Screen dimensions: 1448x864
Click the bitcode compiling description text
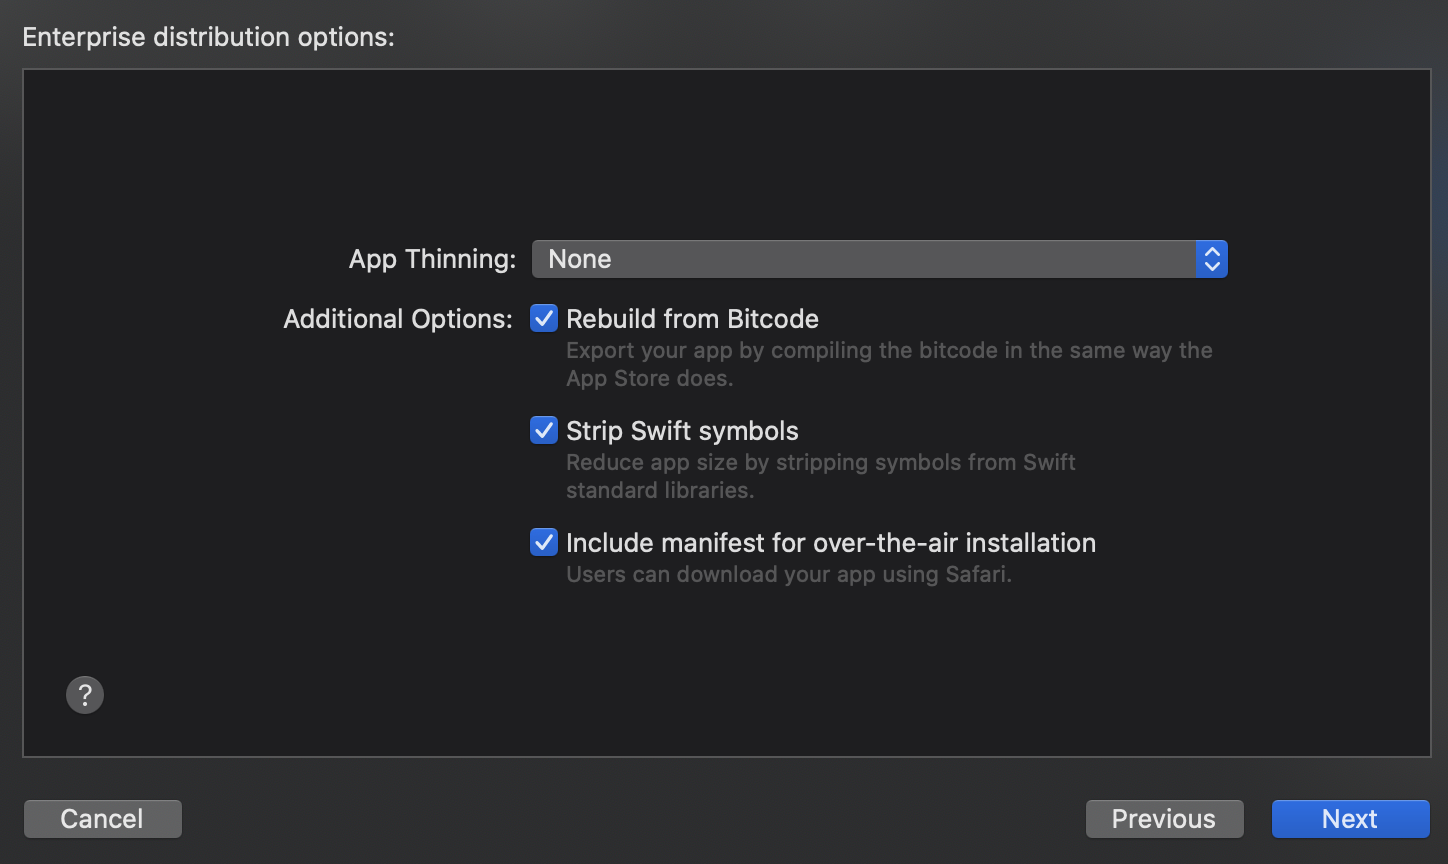(x=888, y=364)
